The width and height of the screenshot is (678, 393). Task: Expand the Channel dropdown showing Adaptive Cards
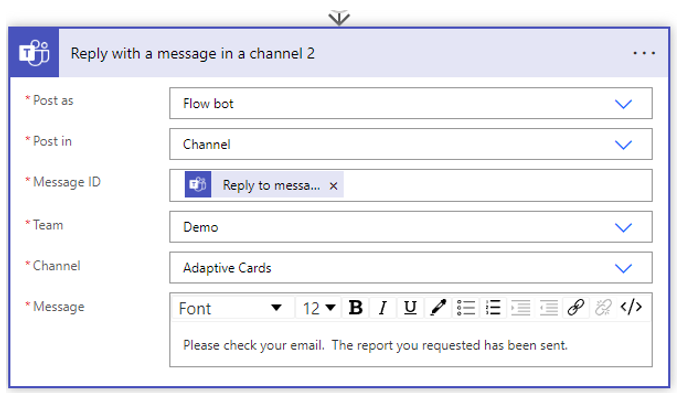pos(623,268)
